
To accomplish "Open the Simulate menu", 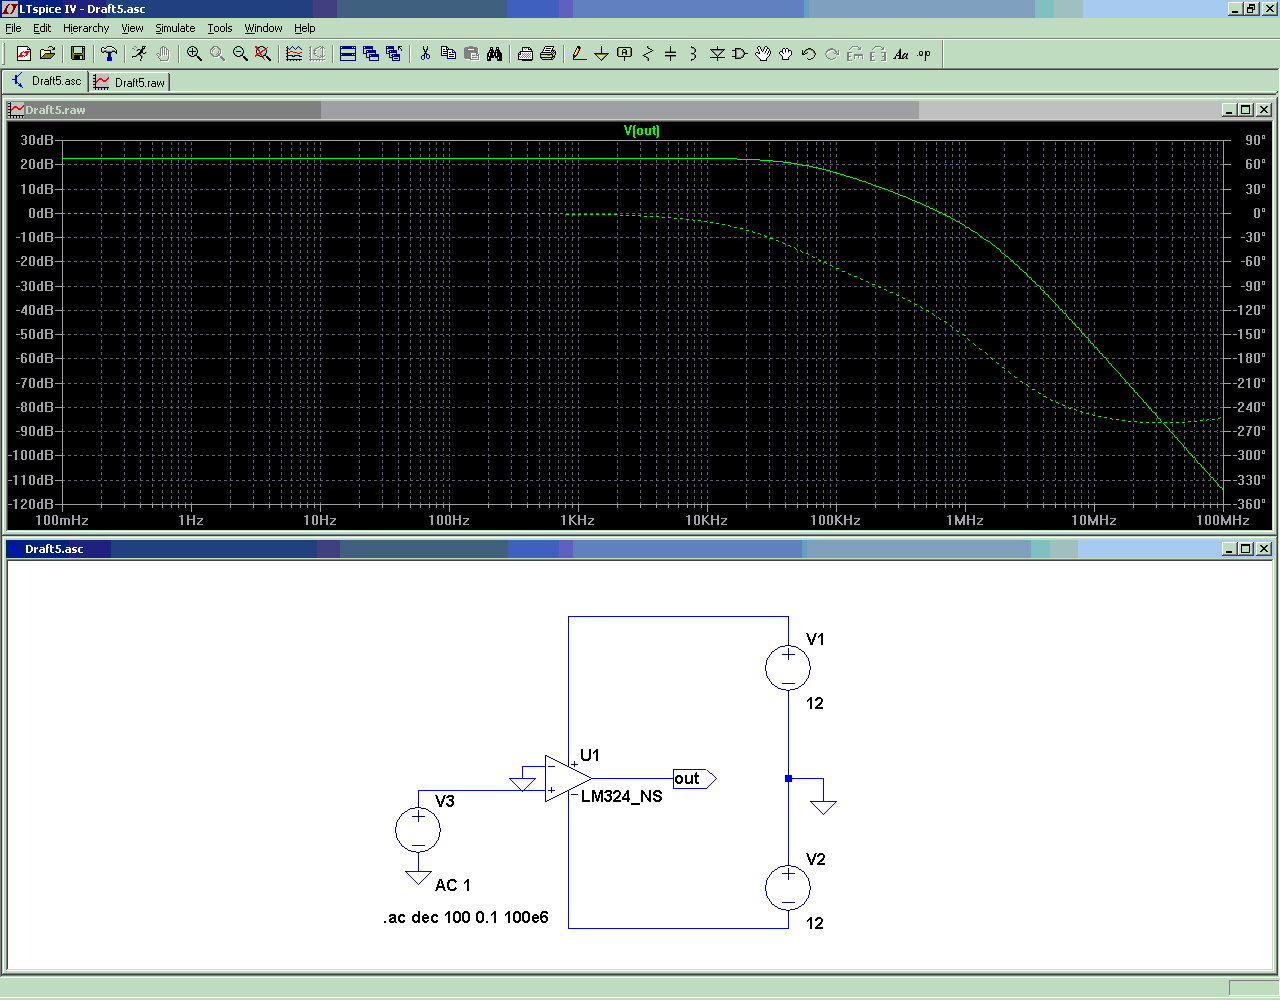I will tap(175, 28).
